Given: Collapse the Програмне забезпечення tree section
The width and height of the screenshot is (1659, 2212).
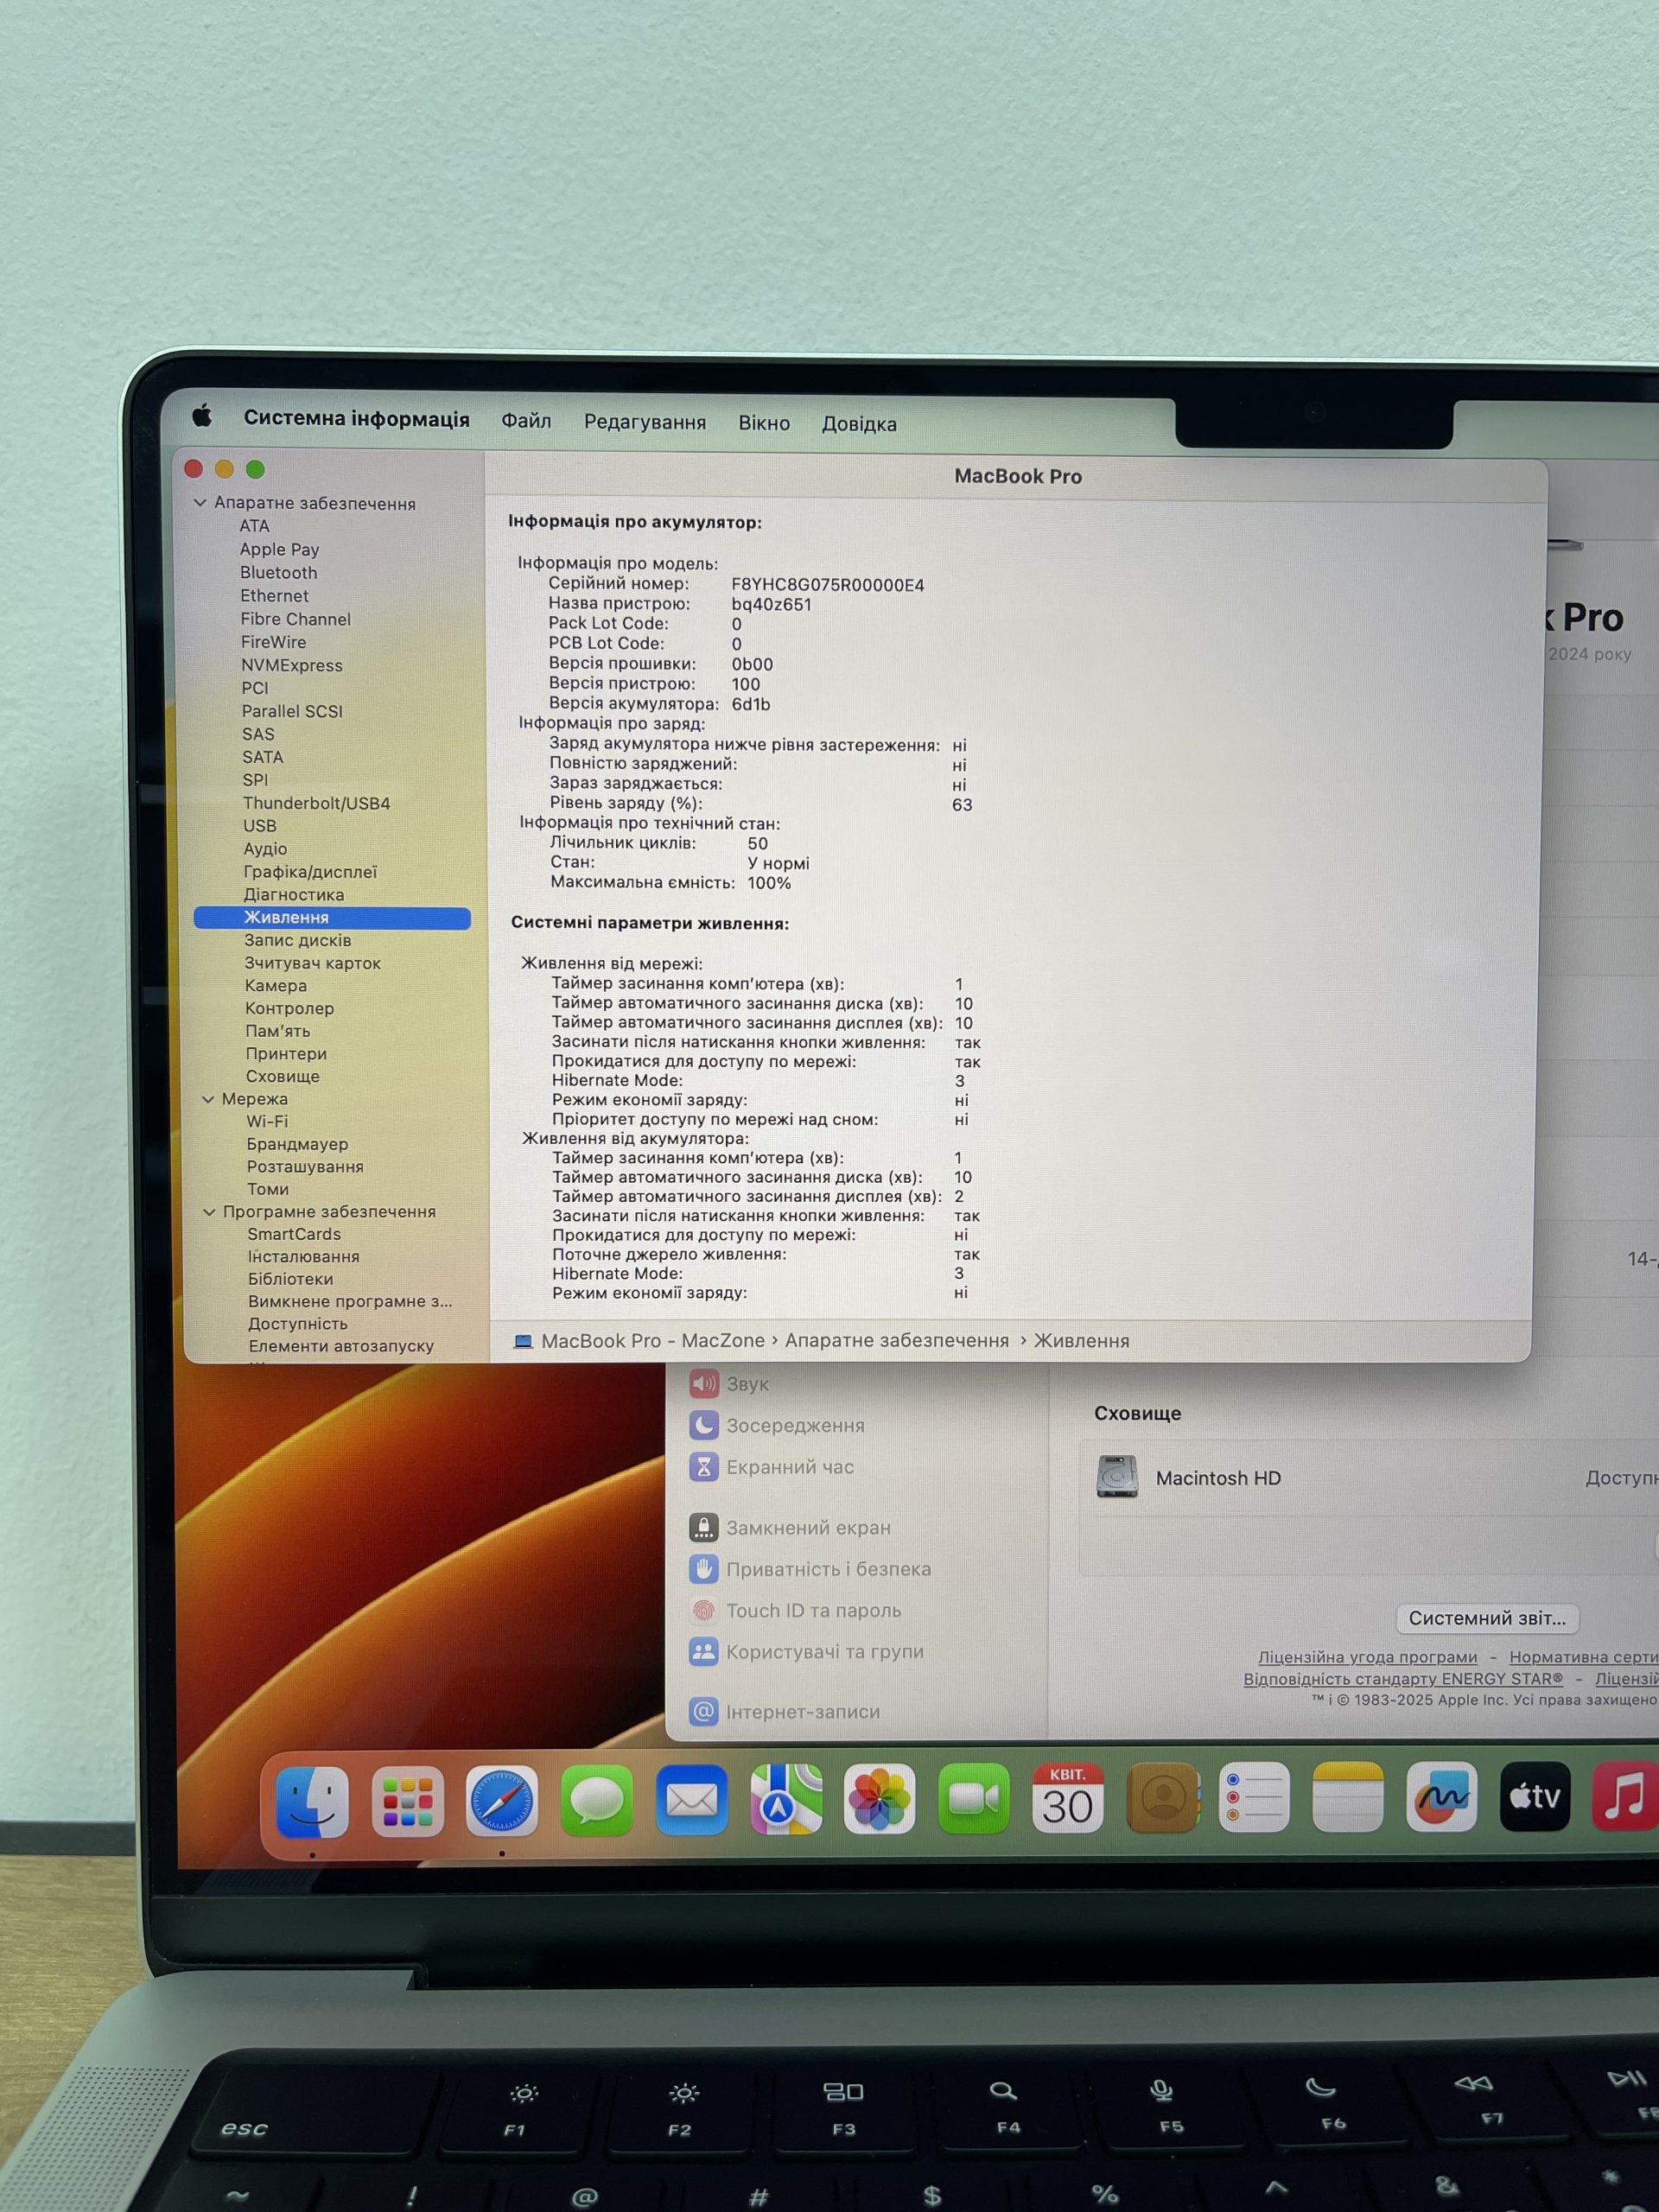Looking at the screenshot, I should point(209,1212).
